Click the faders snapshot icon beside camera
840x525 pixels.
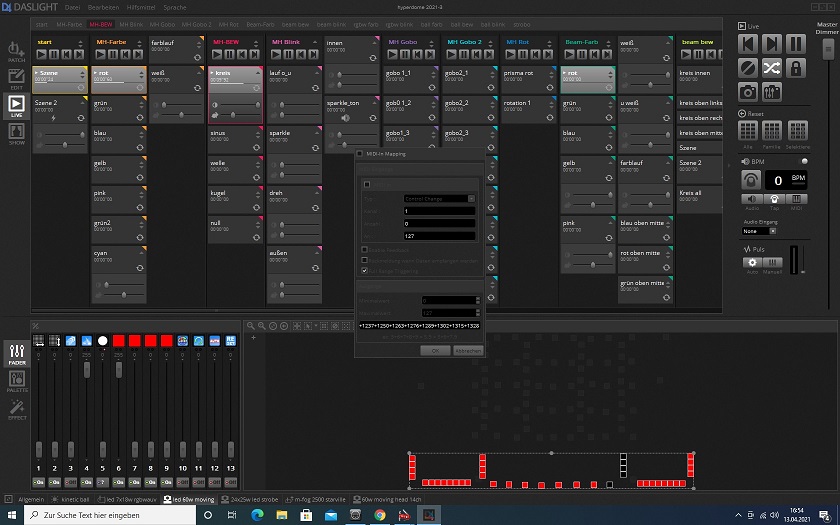[x=772, y=92]
